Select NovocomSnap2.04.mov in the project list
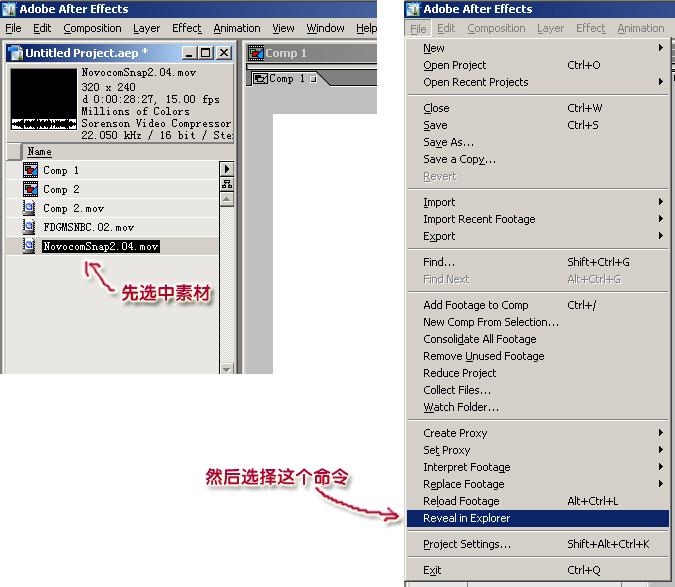Image resolution: width=675 pixels, height=587 pixels. pyautogui.click(x=101, y=246)
